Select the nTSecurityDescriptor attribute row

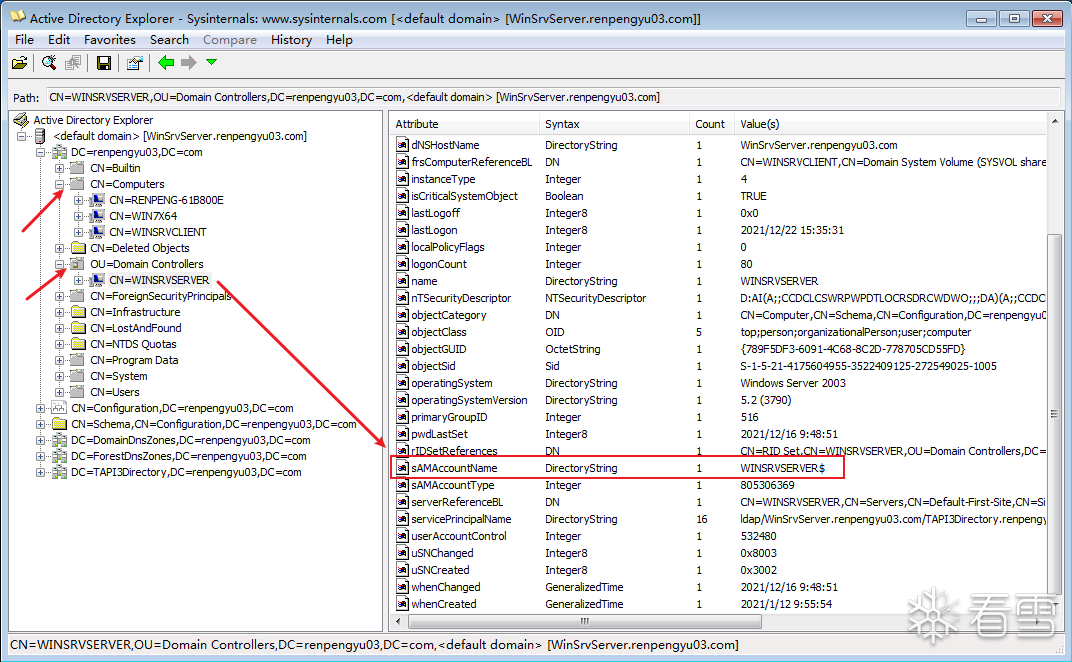tap(721, 298)
